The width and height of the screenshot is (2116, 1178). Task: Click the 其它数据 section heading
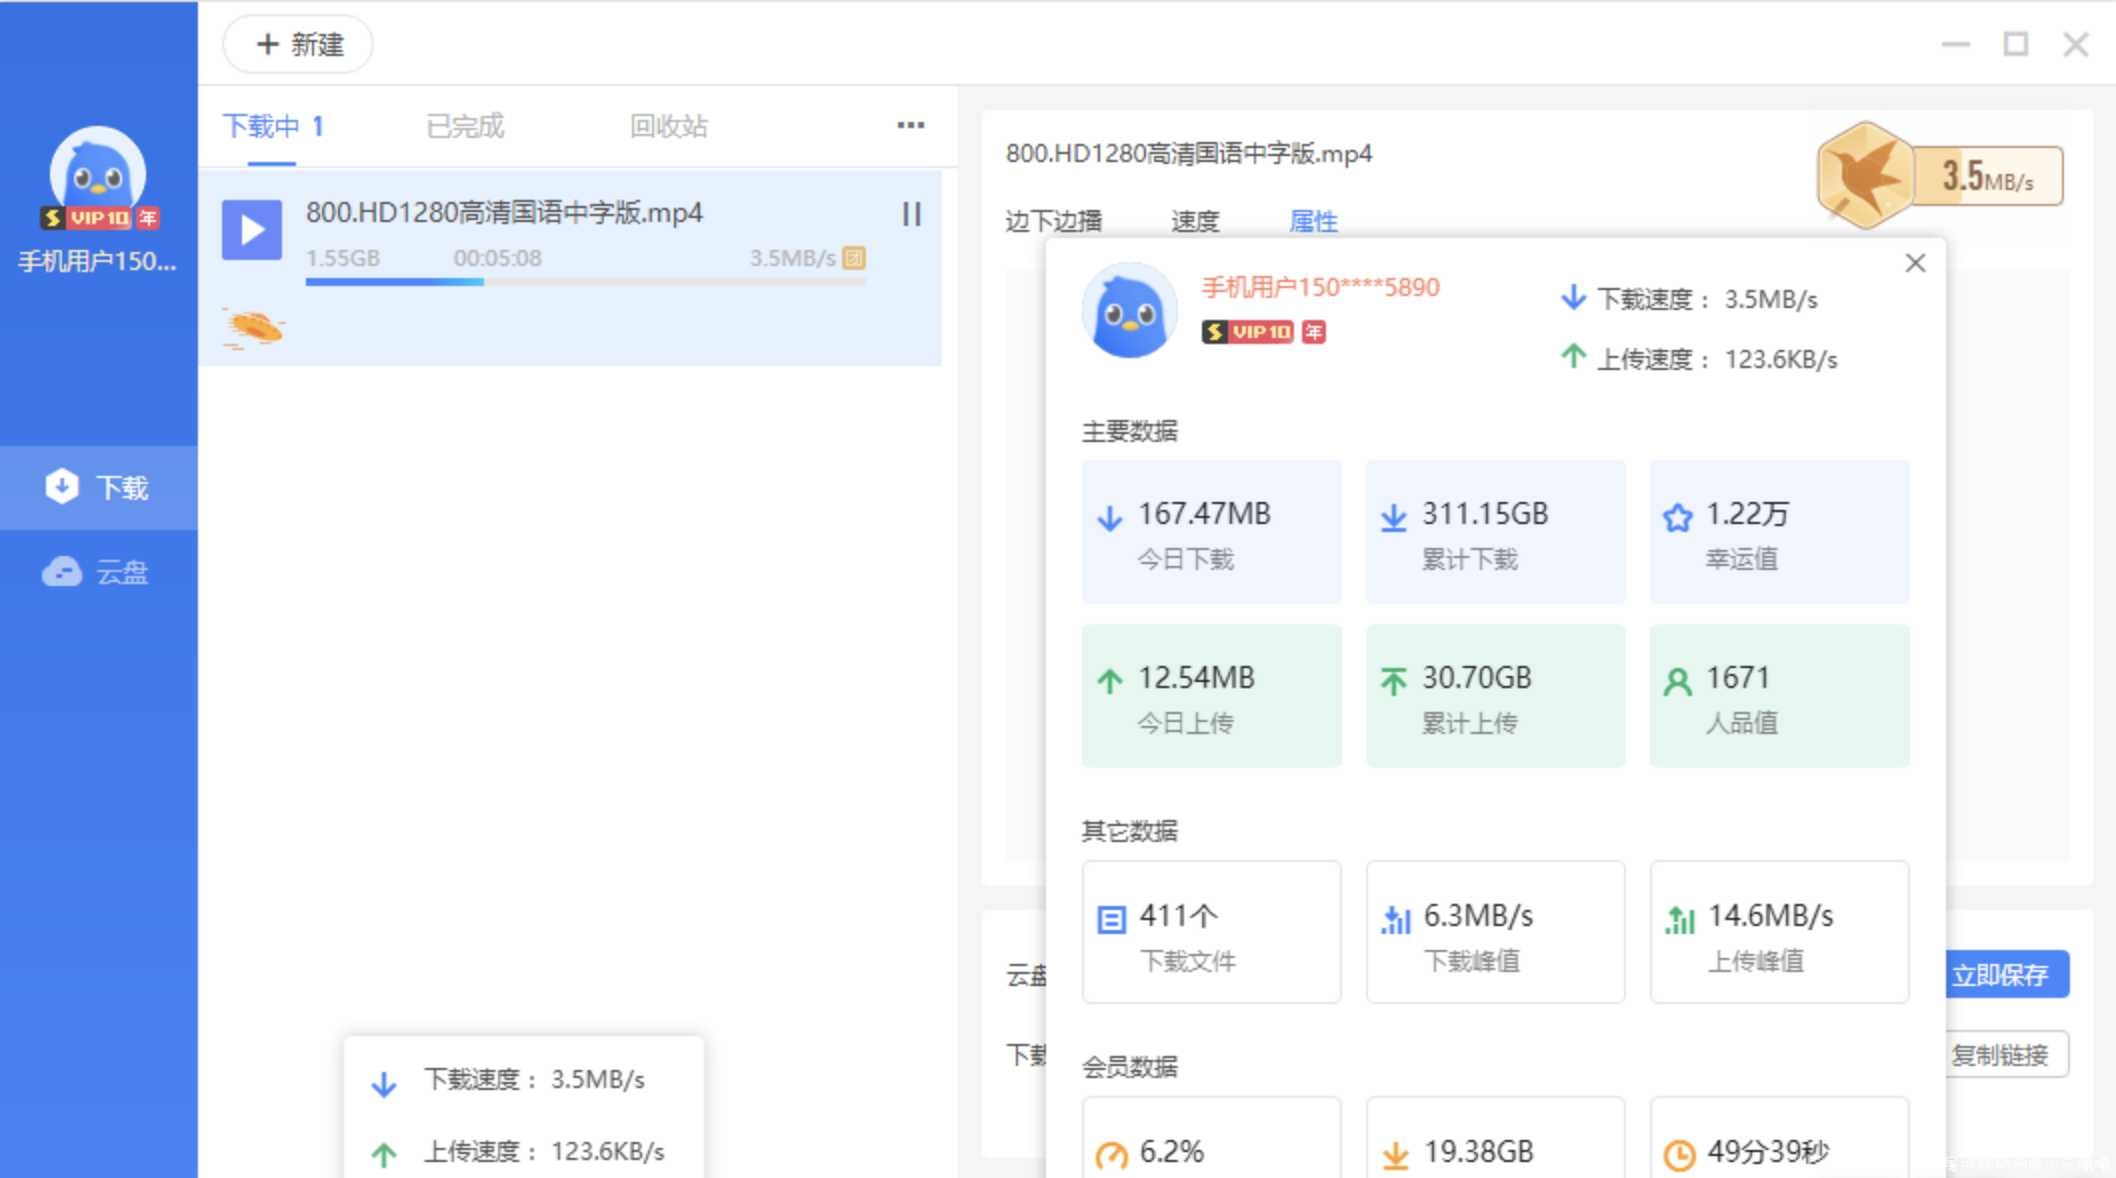click(x=1129, y=831)
